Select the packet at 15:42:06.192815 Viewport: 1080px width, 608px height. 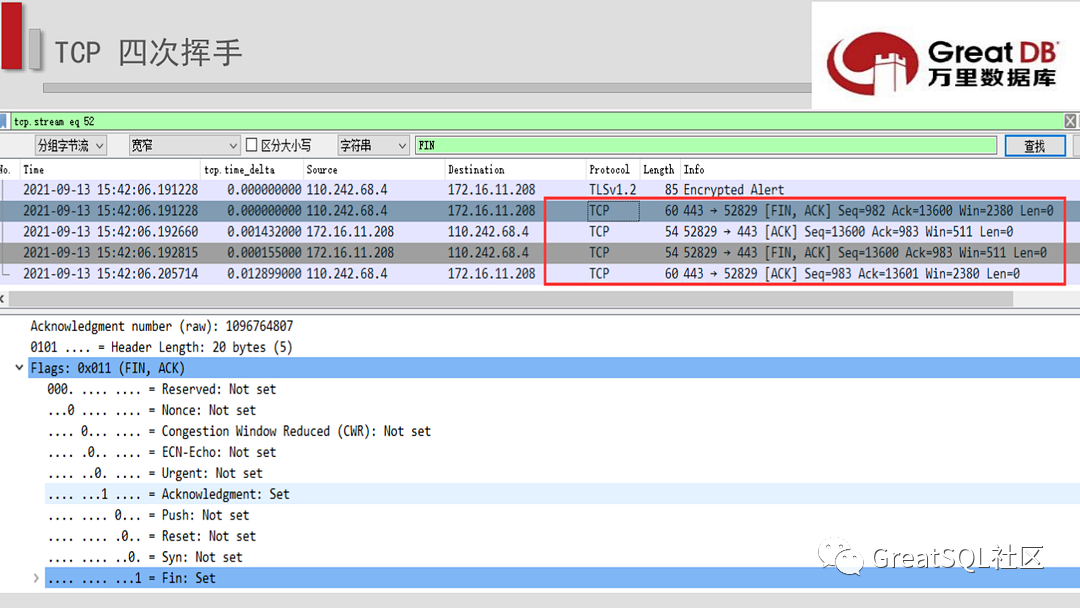[x=540, y=253]
